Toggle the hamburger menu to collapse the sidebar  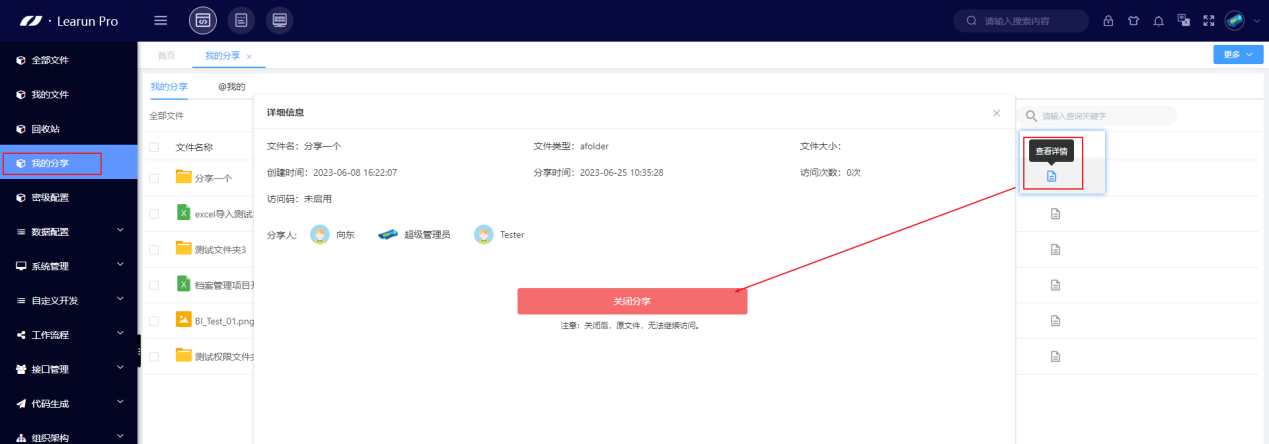tap(161, 20)
